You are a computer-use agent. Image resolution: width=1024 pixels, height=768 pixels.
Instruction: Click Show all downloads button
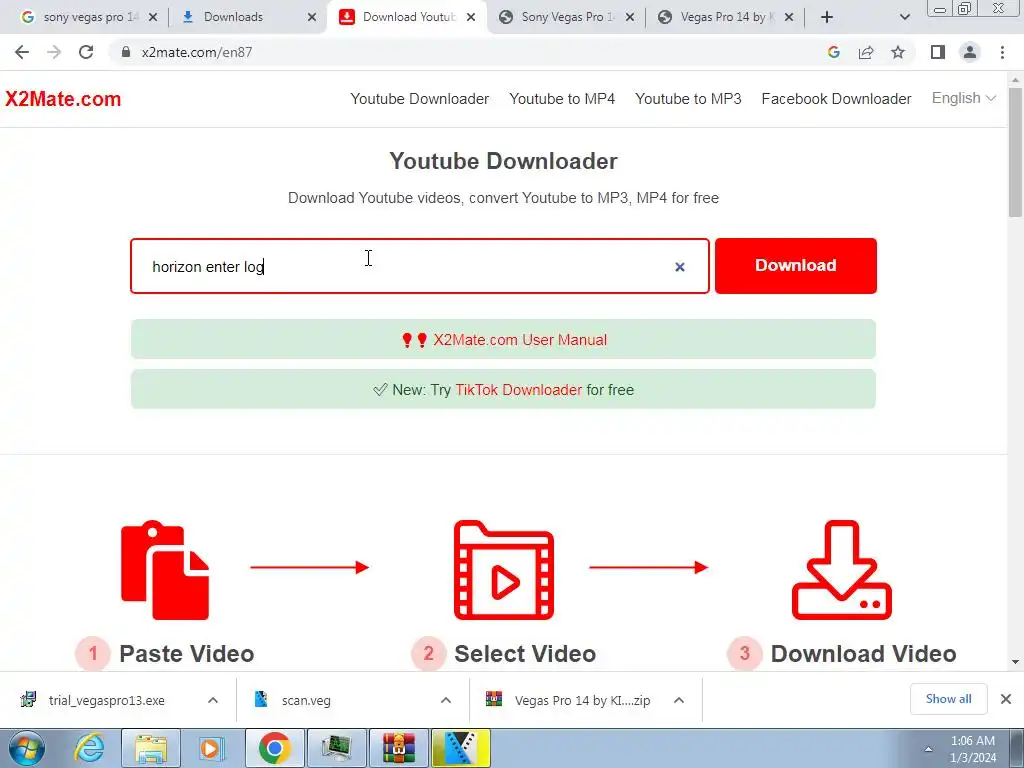point(948,699)
